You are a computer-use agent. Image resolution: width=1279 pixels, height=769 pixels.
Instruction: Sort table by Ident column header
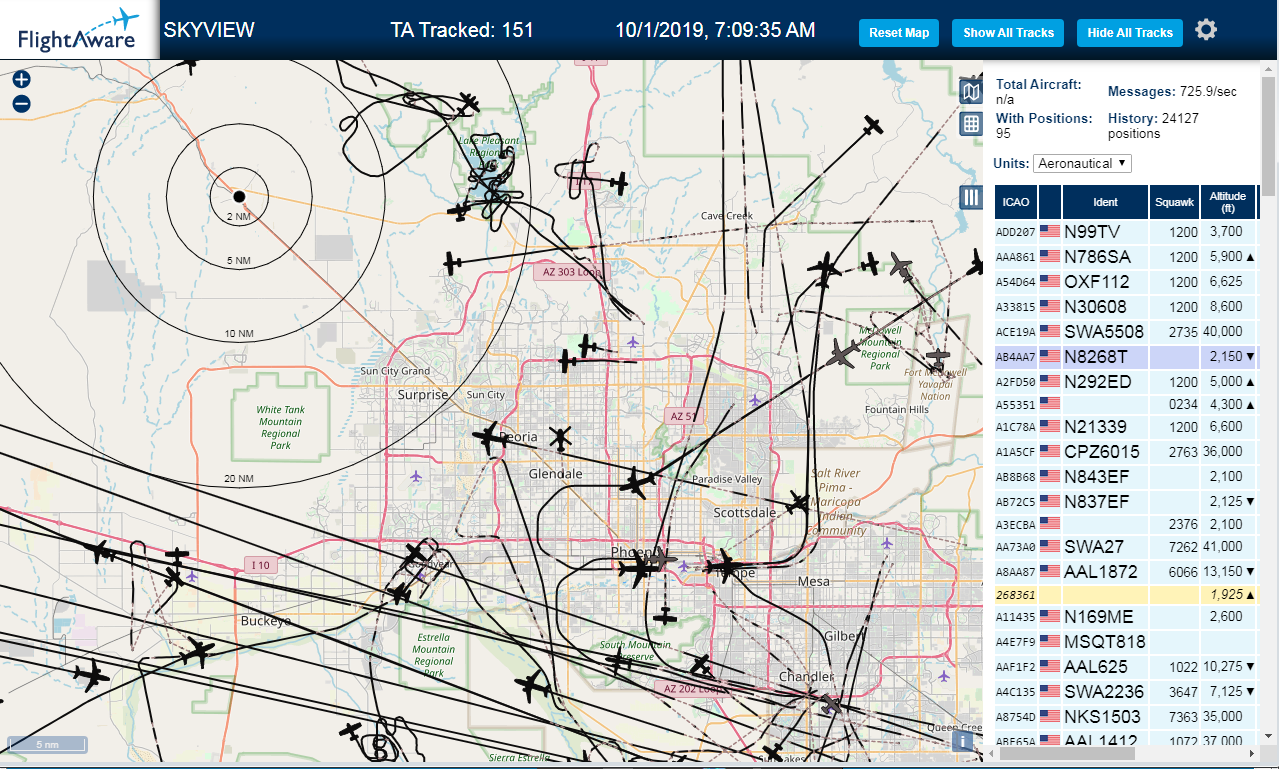(1105, 202)
